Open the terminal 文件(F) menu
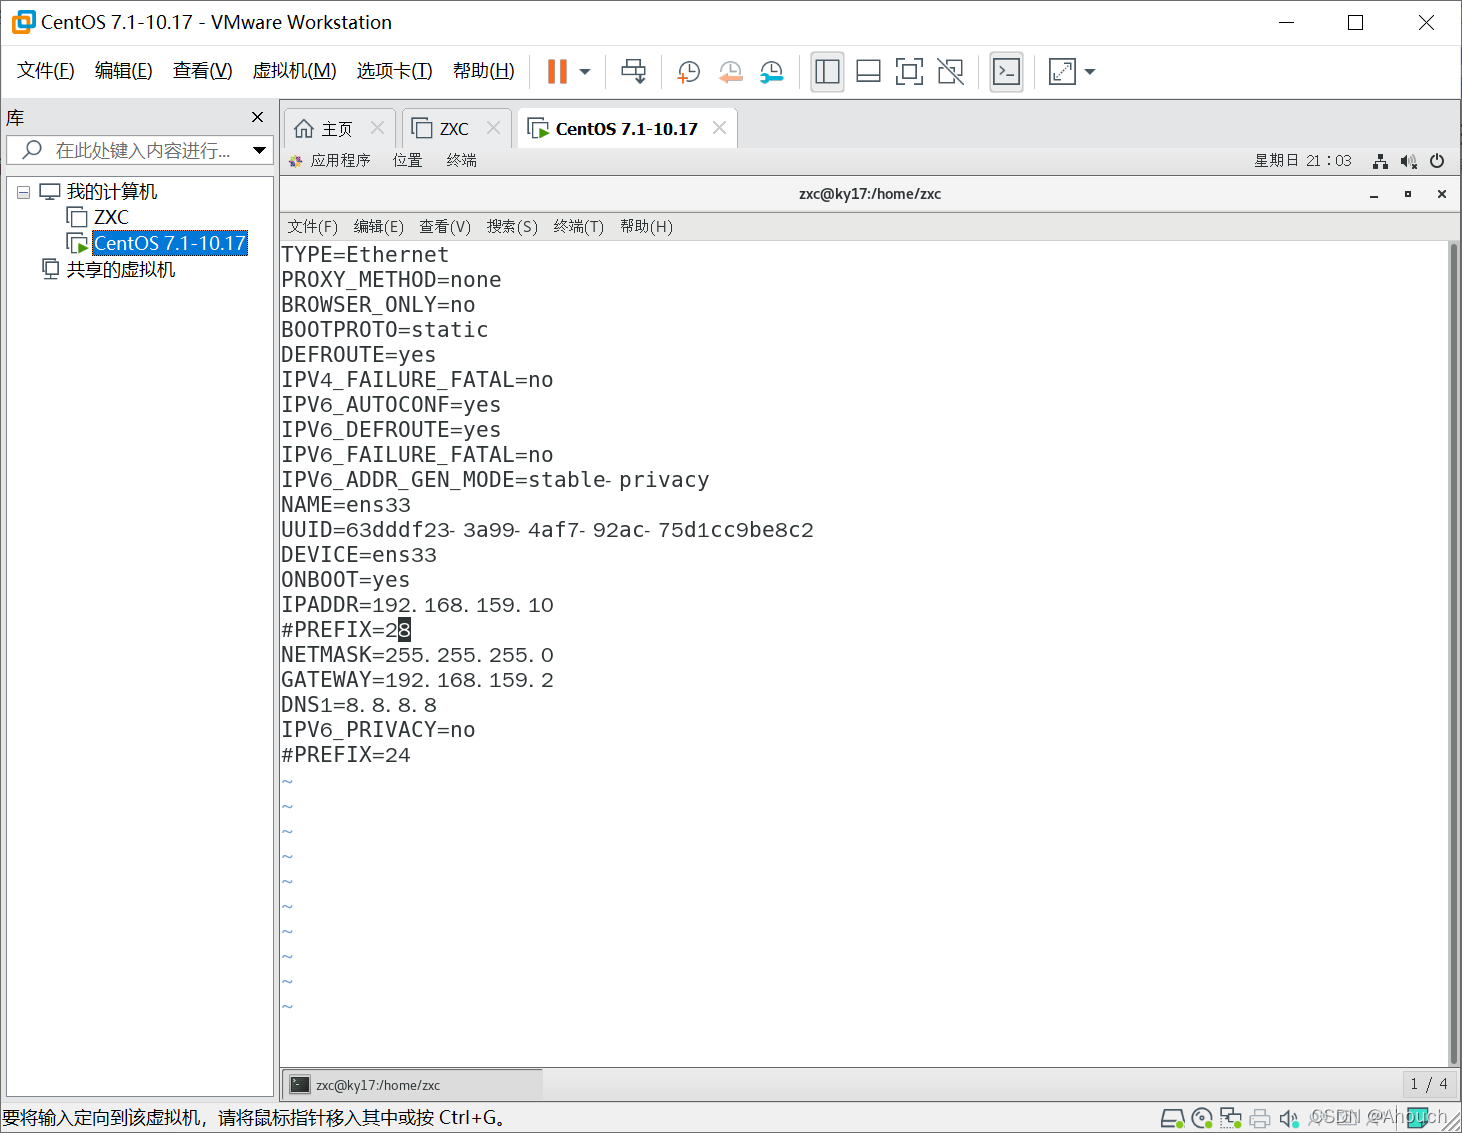1462x1133 pixels. point(313,227)
